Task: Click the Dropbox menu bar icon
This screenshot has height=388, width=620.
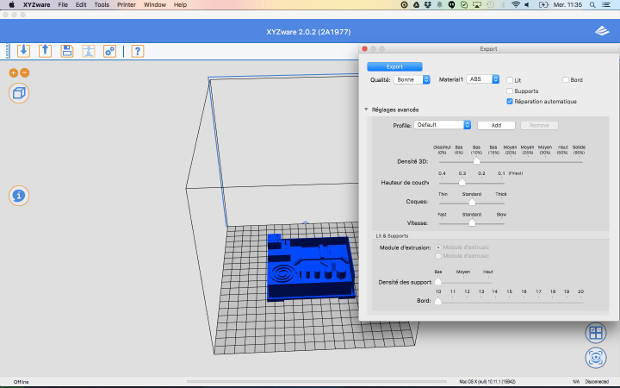Action: (x=427, y=5)
